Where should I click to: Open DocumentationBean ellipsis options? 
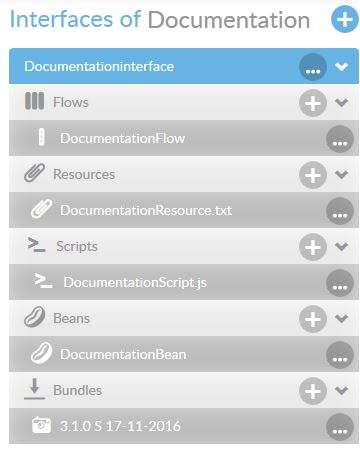(x=340, y=355)
